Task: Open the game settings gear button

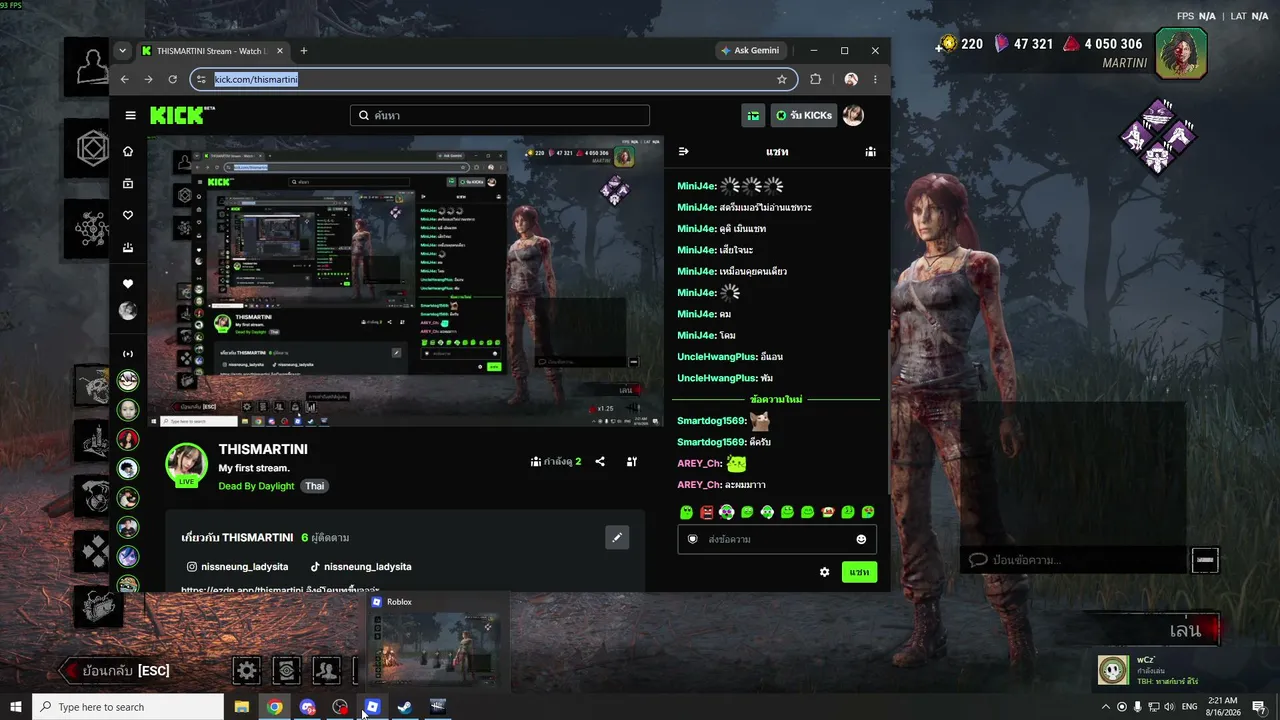Action: [x=247, y=670]
